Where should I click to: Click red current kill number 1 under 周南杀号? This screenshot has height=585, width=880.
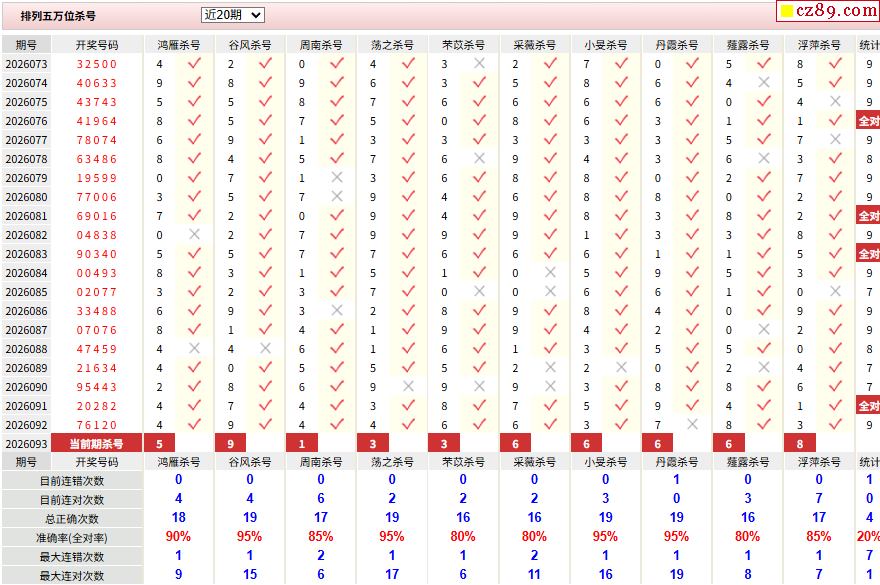point(302,444)
